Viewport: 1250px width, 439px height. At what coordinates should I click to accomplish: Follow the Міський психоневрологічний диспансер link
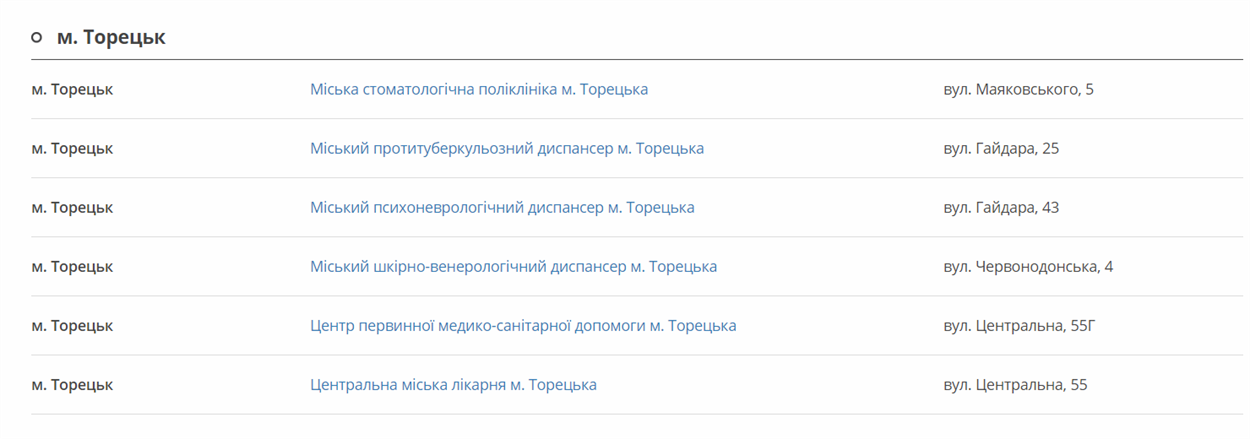click(502, 207)
